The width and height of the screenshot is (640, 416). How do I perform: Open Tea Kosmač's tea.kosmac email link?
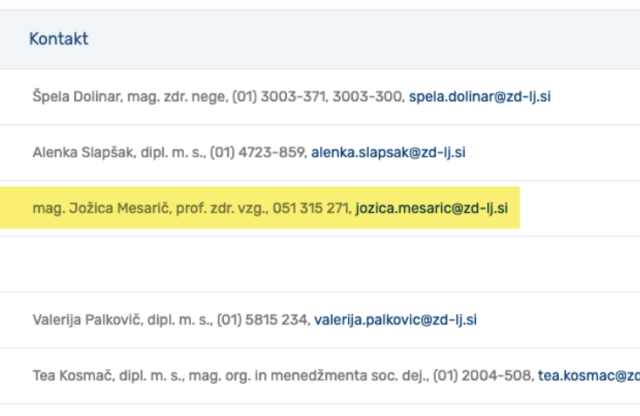[x=589, y=376]
